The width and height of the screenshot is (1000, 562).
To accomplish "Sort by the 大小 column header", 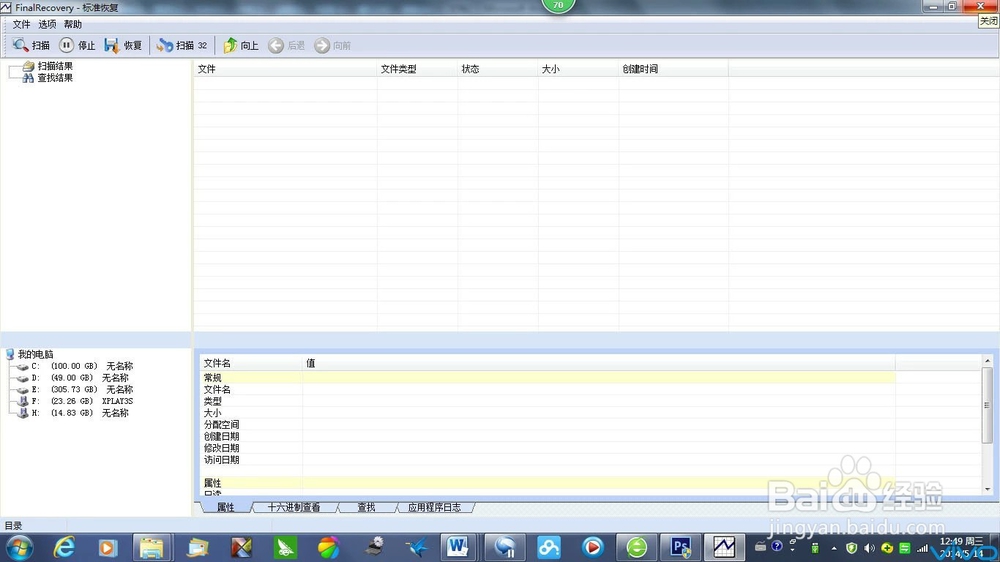I will 578,69.
